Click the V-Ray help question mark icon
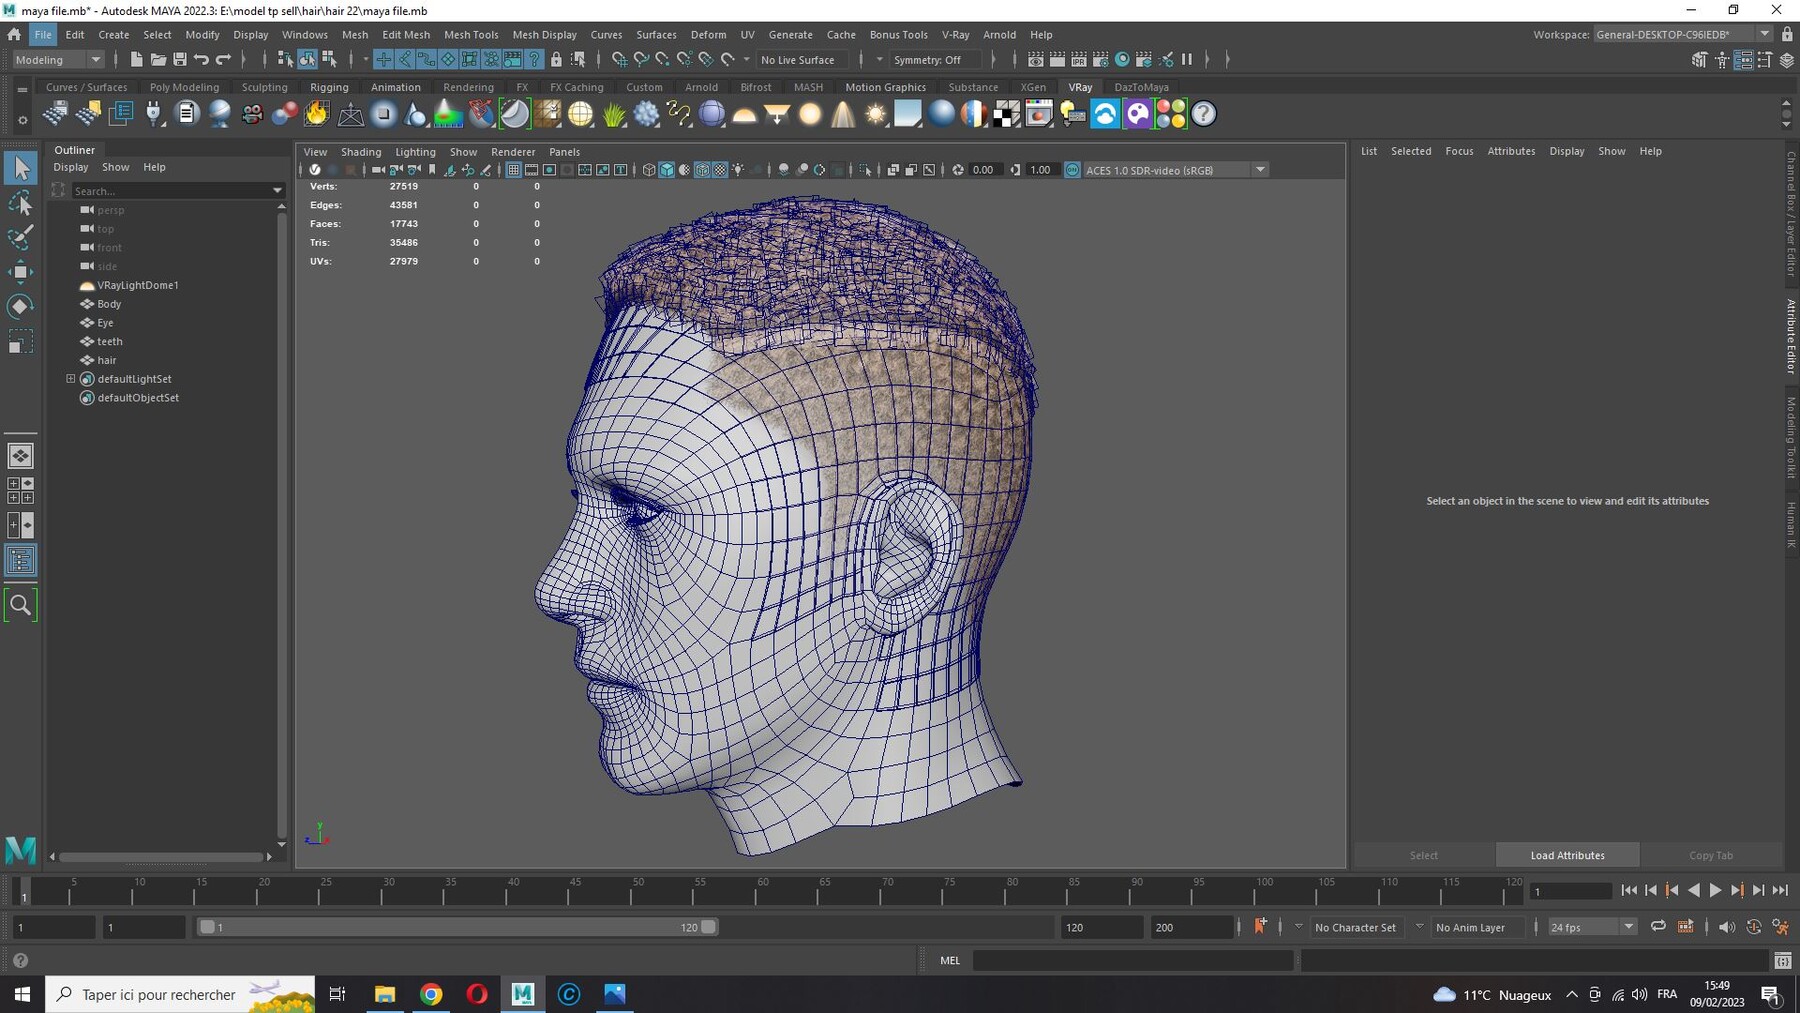1800x1013 pixels. tap(1204, 114)
